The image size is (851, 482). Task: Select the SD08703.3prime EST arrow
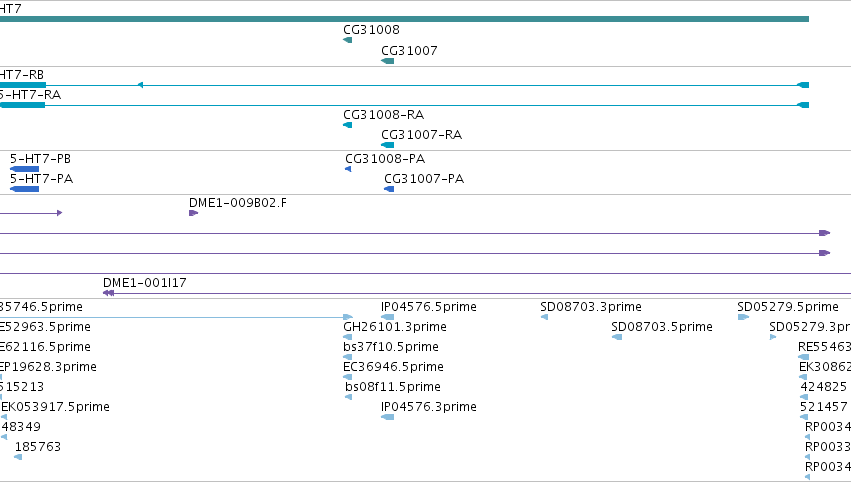pyautogui.click(x=544, y=318)
